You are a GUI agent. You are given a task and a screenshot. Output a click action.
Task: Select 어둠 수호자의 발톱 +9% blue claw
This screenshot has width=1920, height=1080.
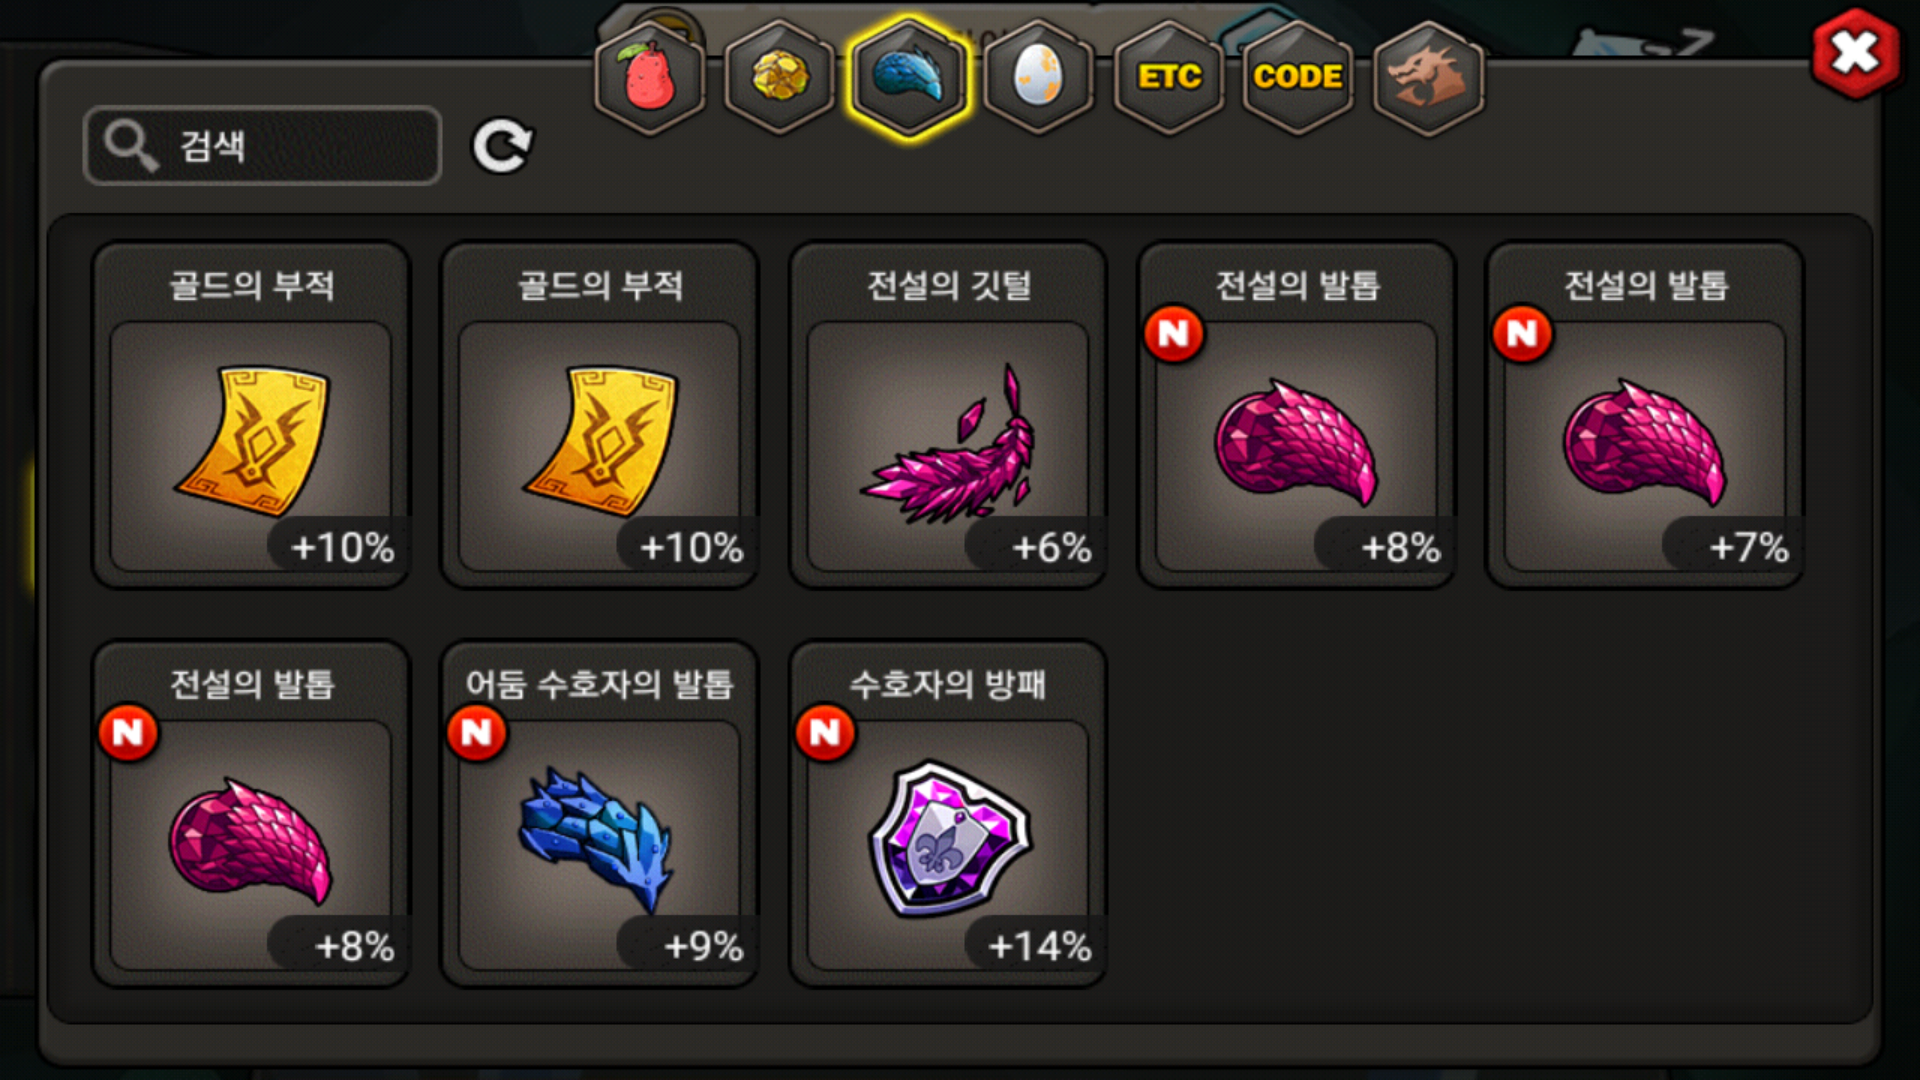600,814
